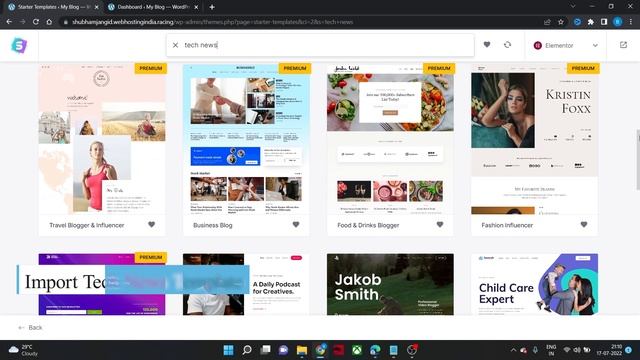
Task: Close the Dashboard browser tab
Action: click(196, 7)
